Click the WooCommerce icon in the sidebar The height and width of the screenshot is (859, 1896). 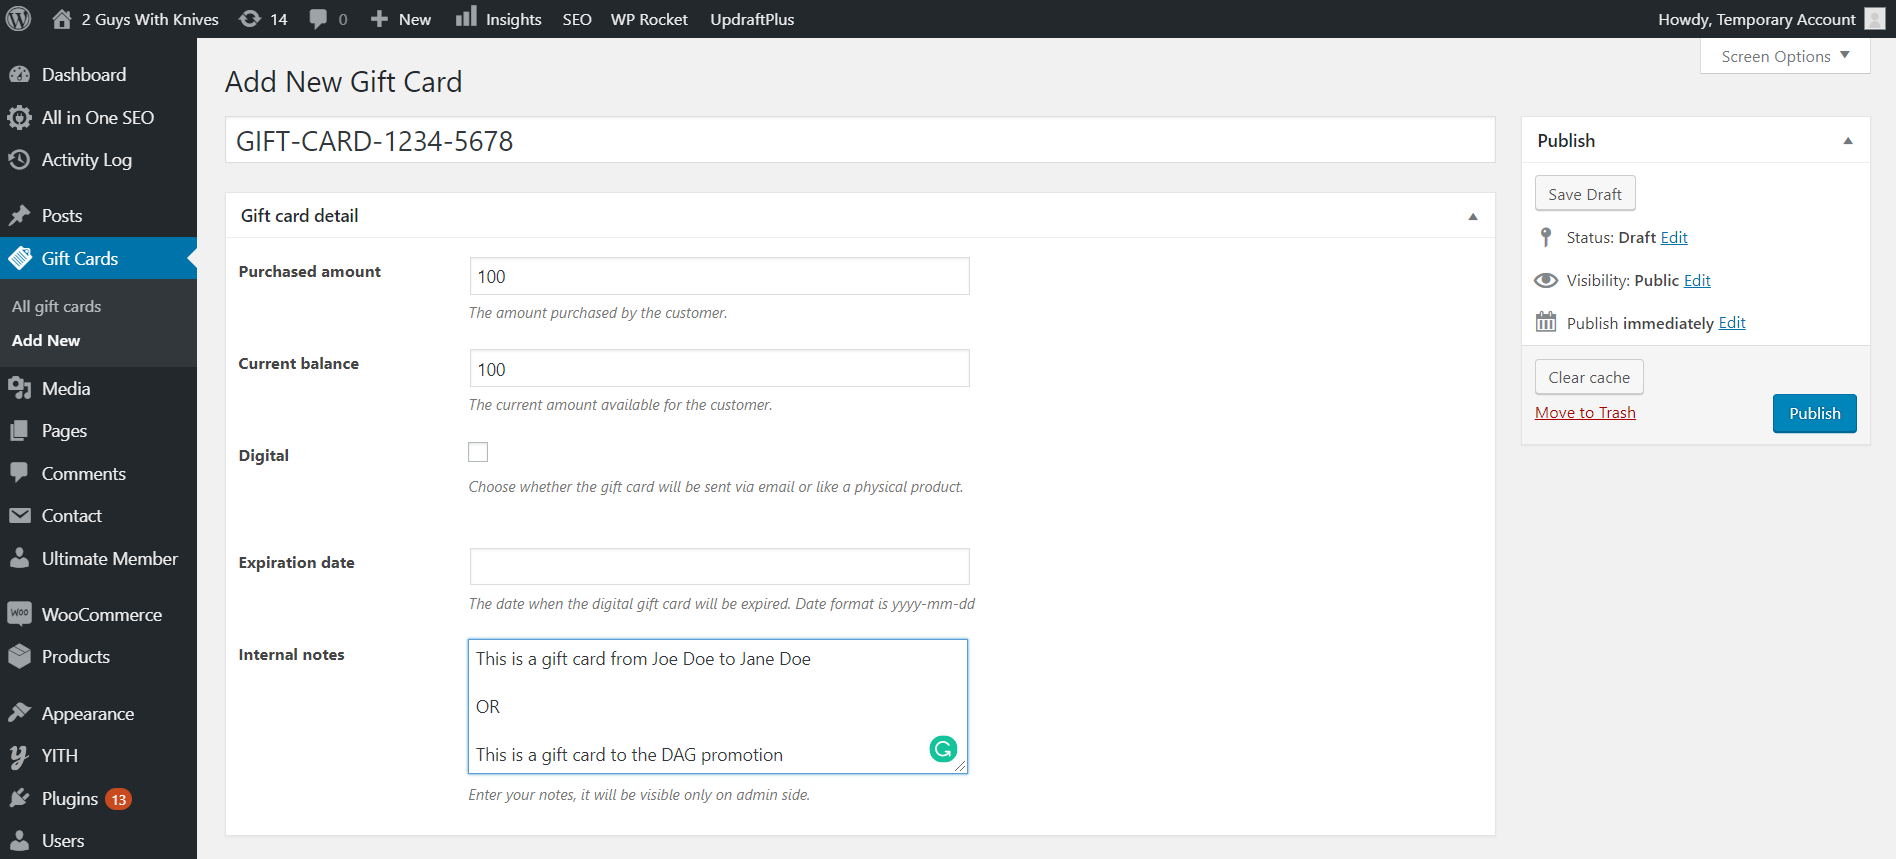click(19, 614)
